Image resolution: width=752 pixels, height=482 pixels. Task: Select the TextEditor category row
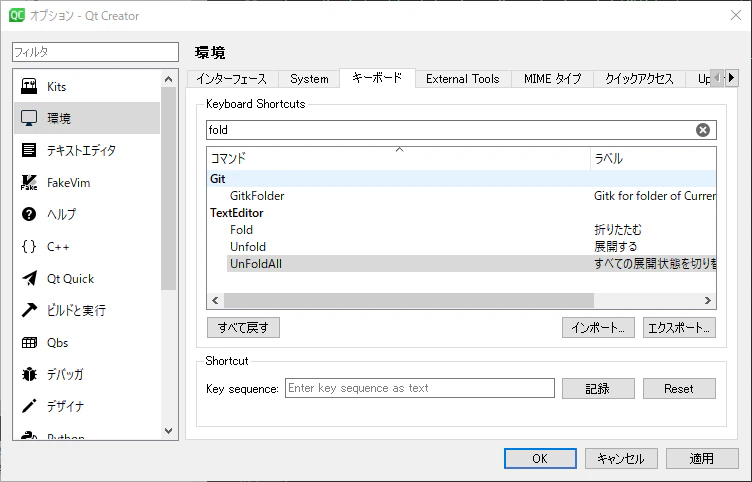pos(461,212)
